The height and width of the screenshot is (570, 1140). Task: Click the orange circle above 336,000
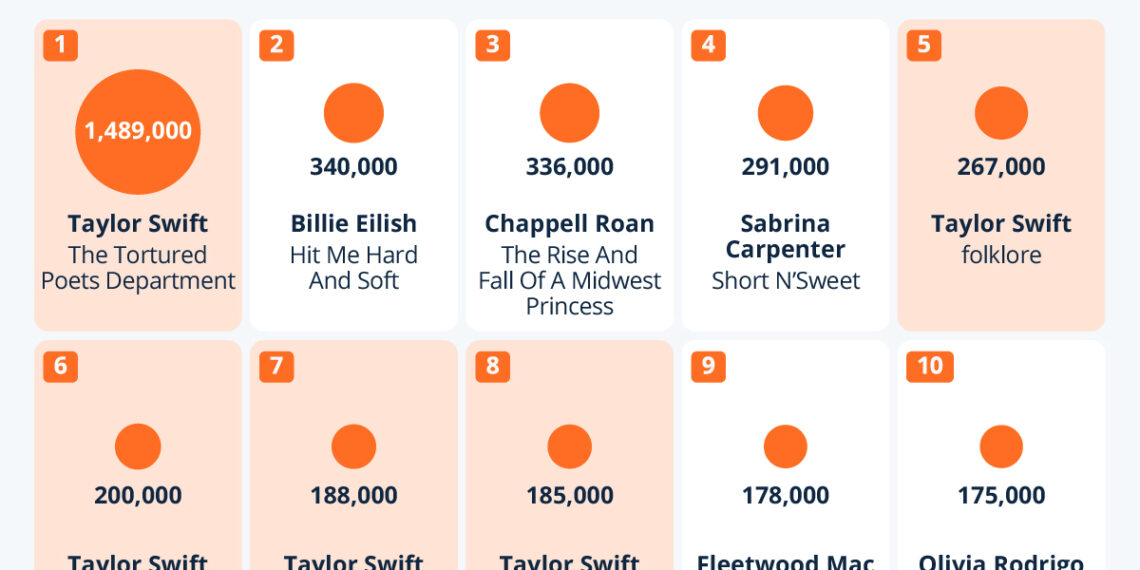570,113
